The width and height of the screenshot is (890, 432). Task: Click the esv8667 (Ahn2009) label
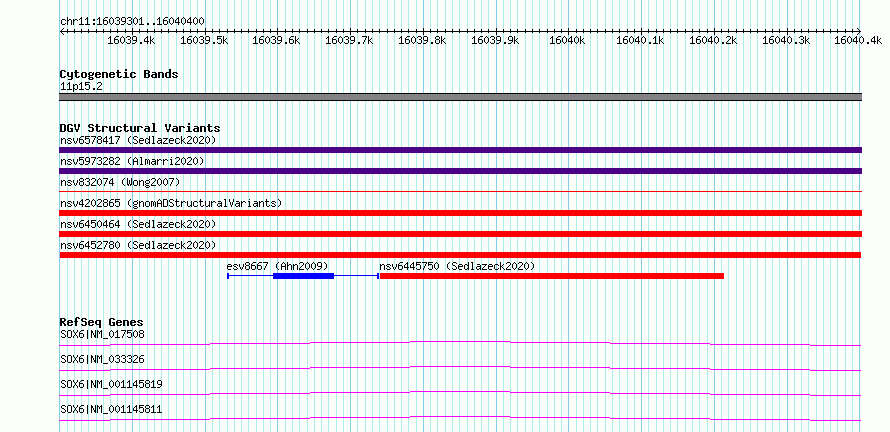[277, 266]
